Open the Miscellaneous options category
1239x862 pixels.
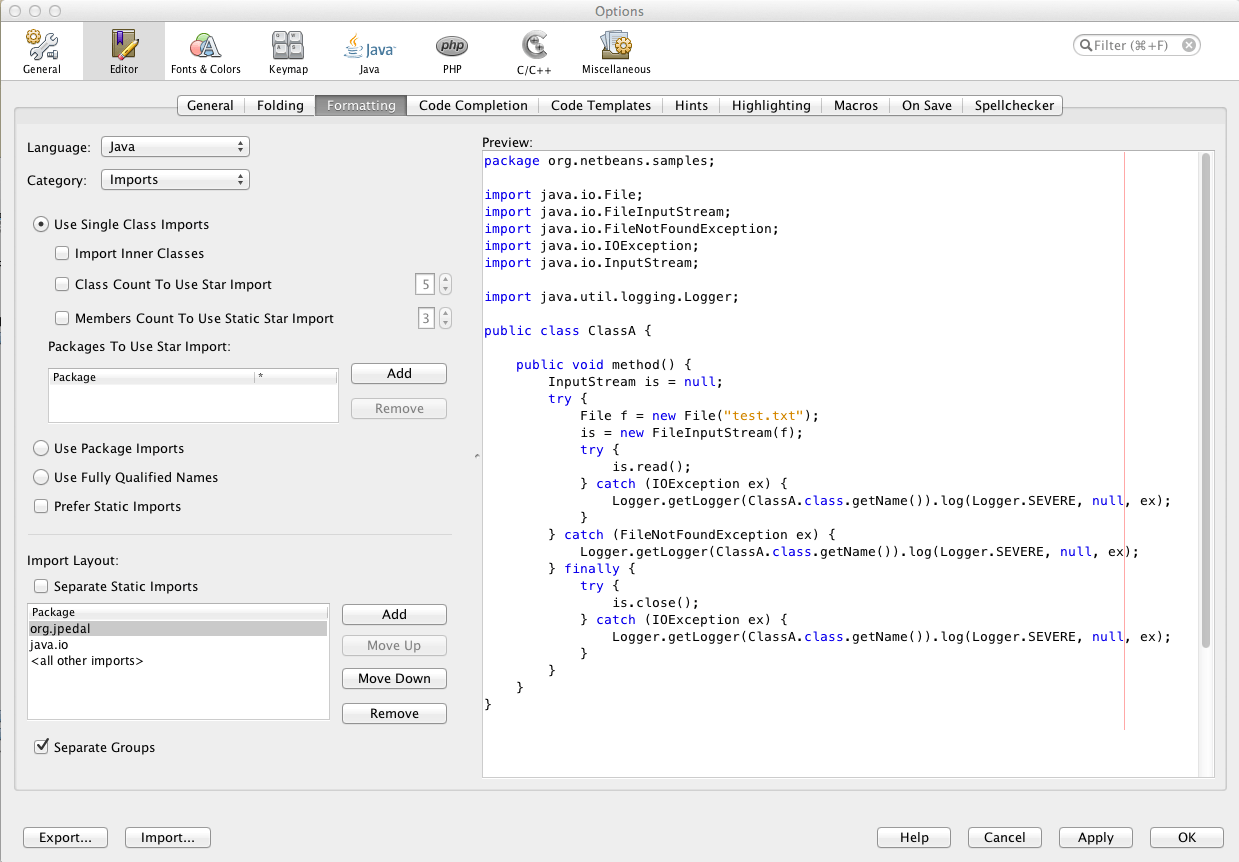pyautogui.click(x=616, y=51)
